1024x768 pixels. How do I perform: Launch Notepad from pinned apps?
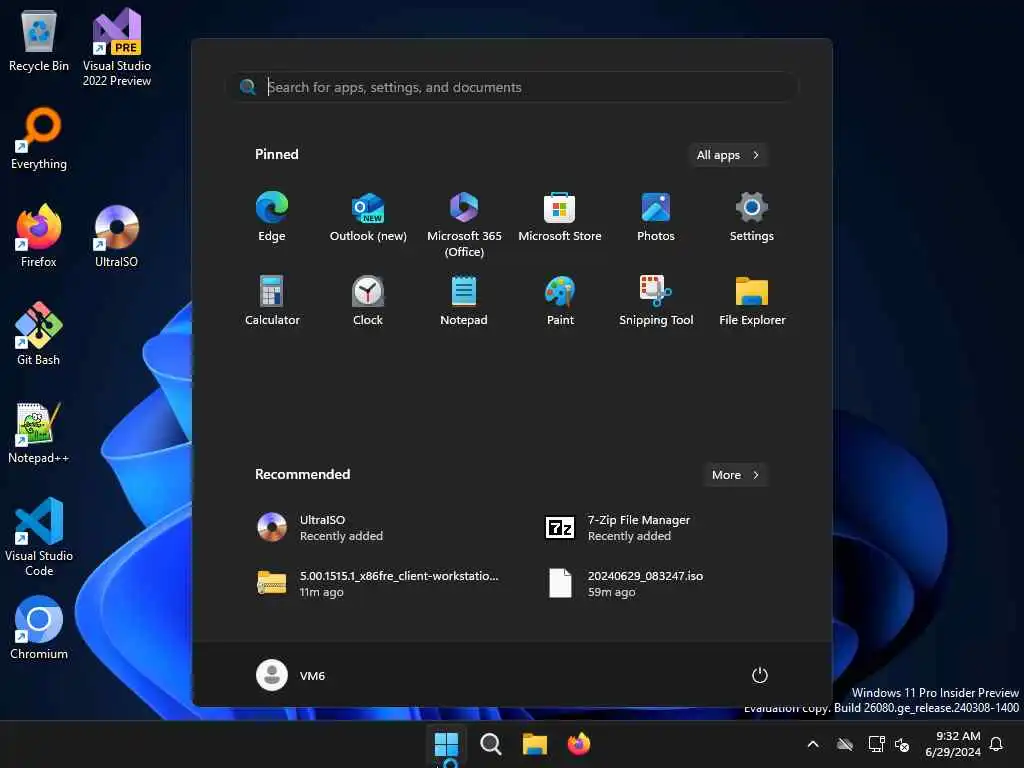[464, 301]
